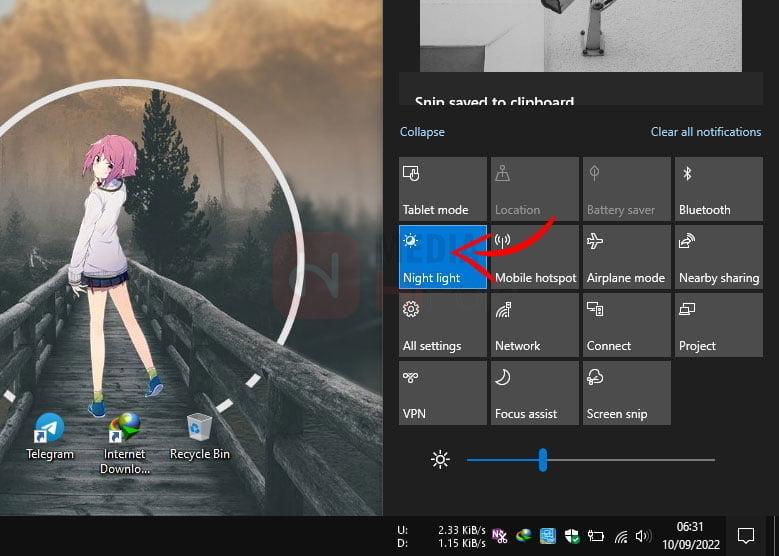Switch on Airplane mode

point(626,257)
